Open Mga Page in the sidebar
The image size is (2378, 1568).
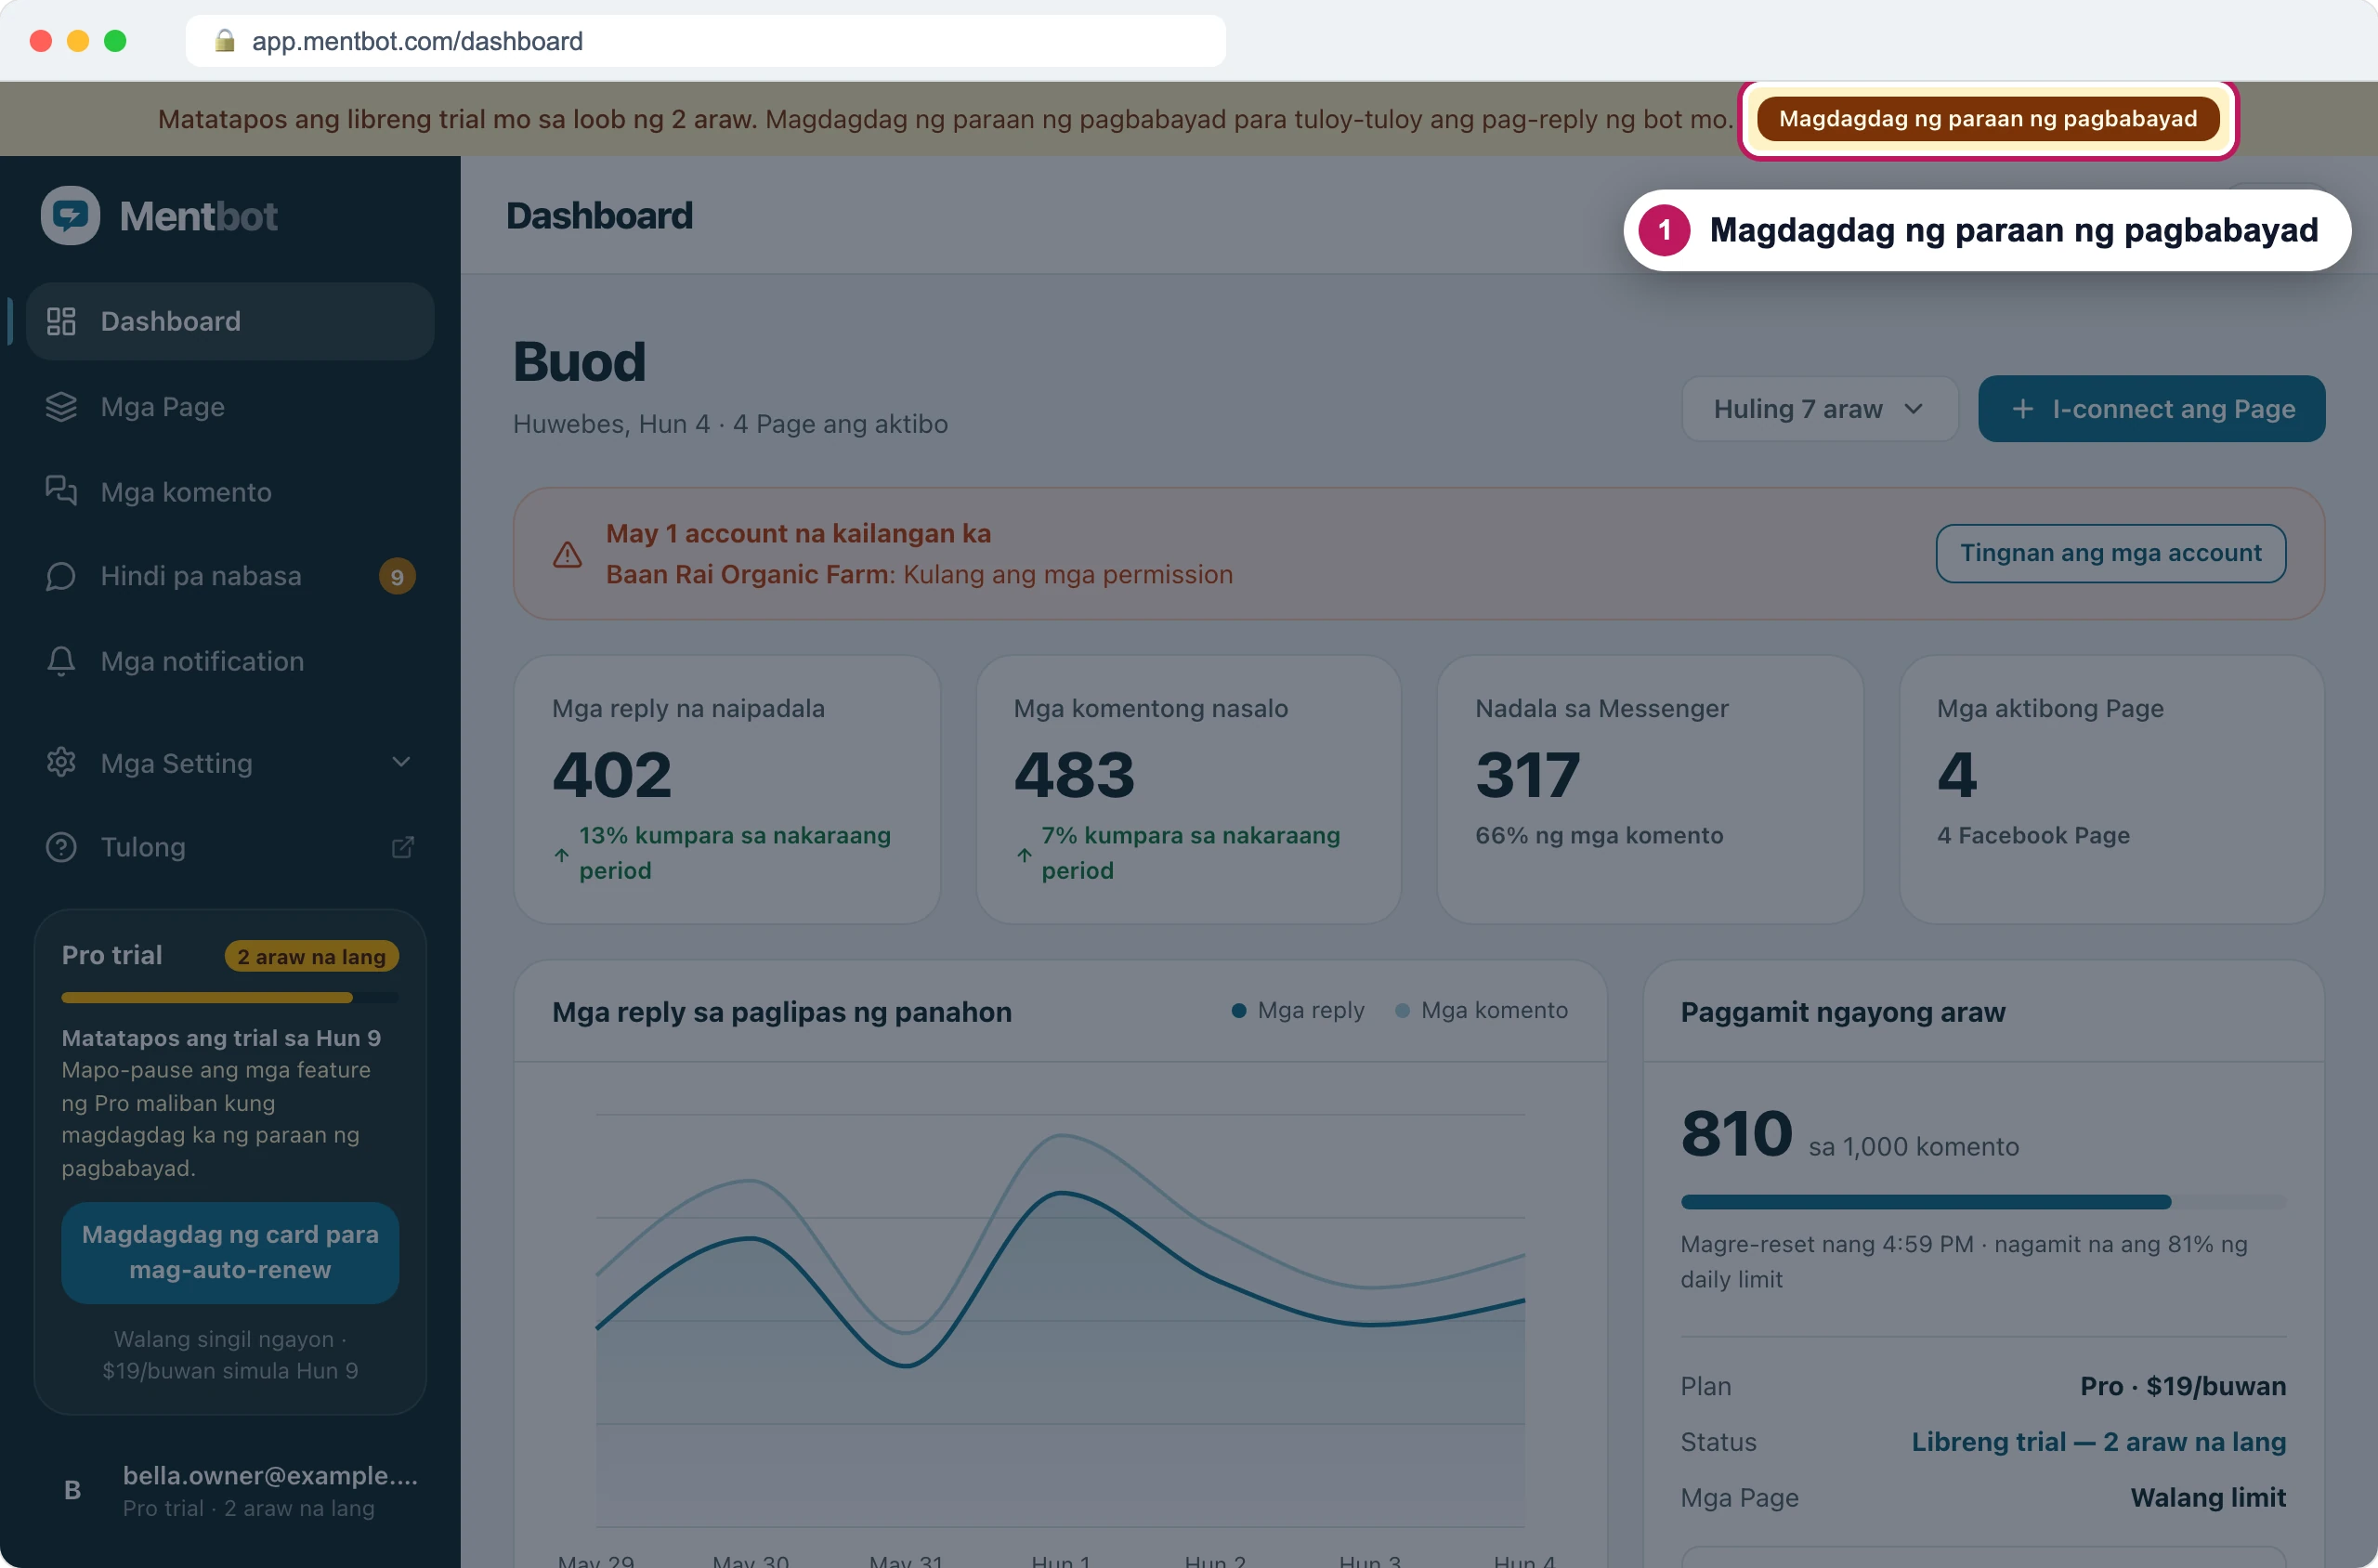pyautogui.click(x=230, y=407)
